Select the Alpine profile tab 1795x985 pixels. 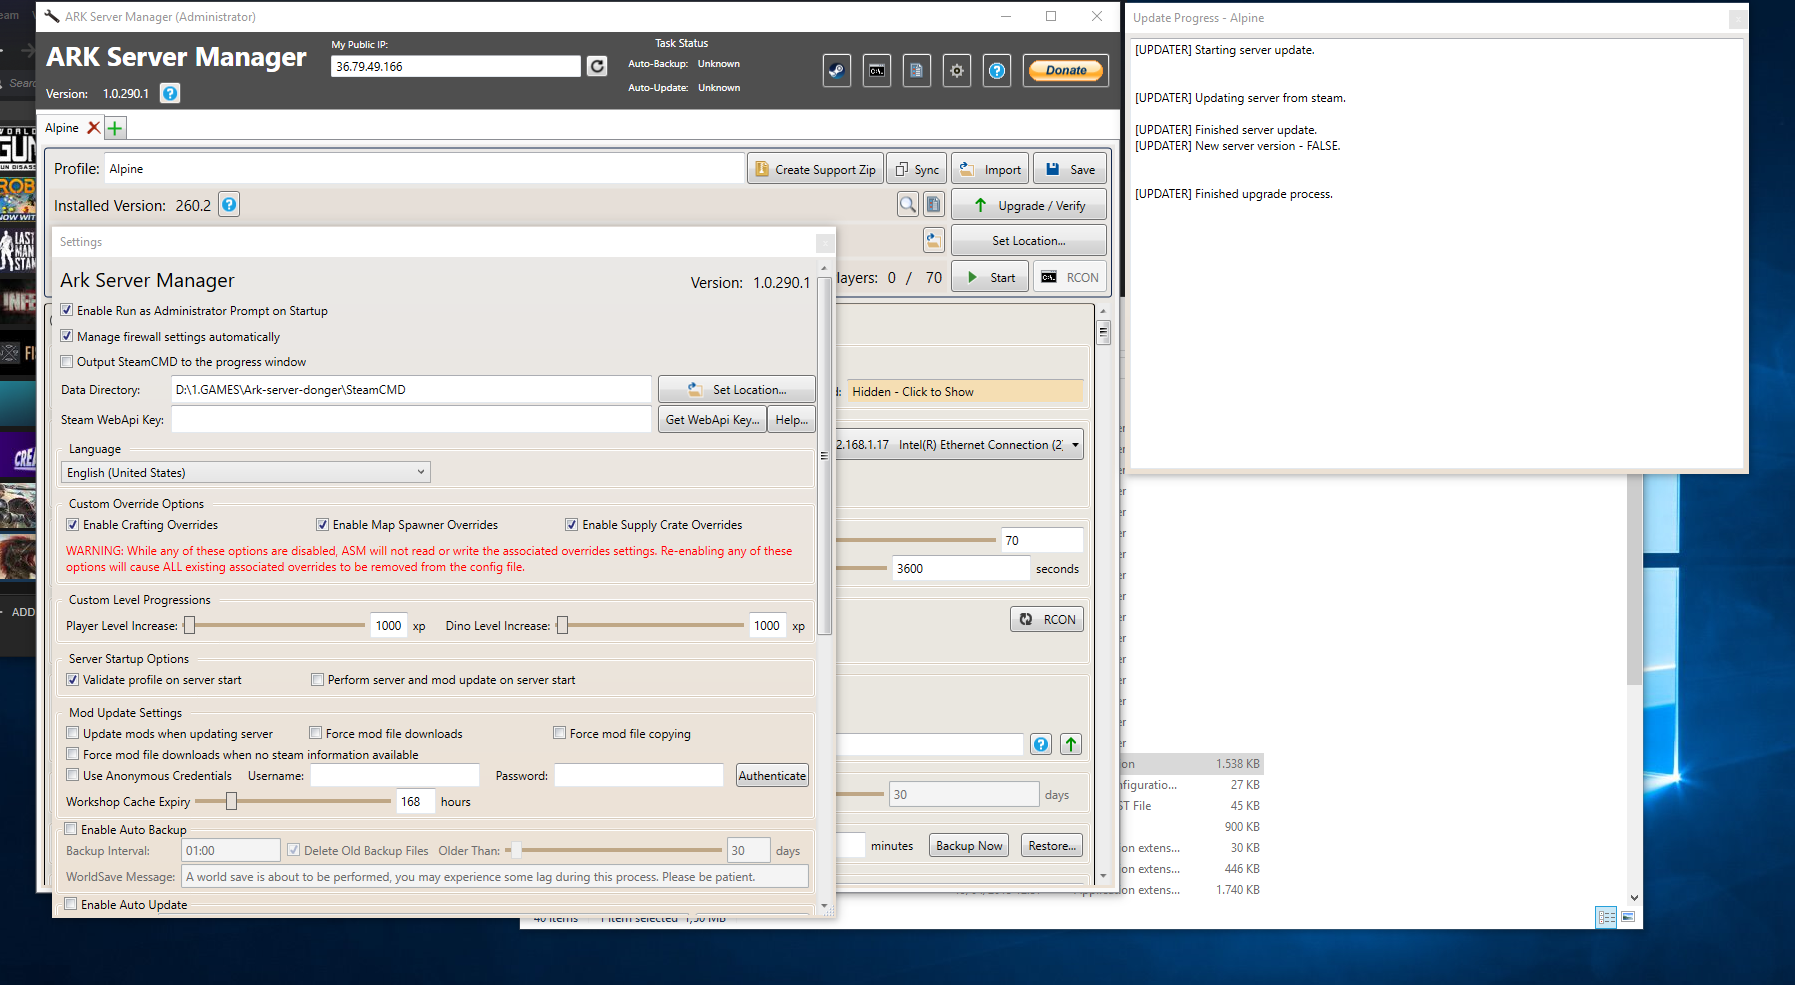point(62,127)
